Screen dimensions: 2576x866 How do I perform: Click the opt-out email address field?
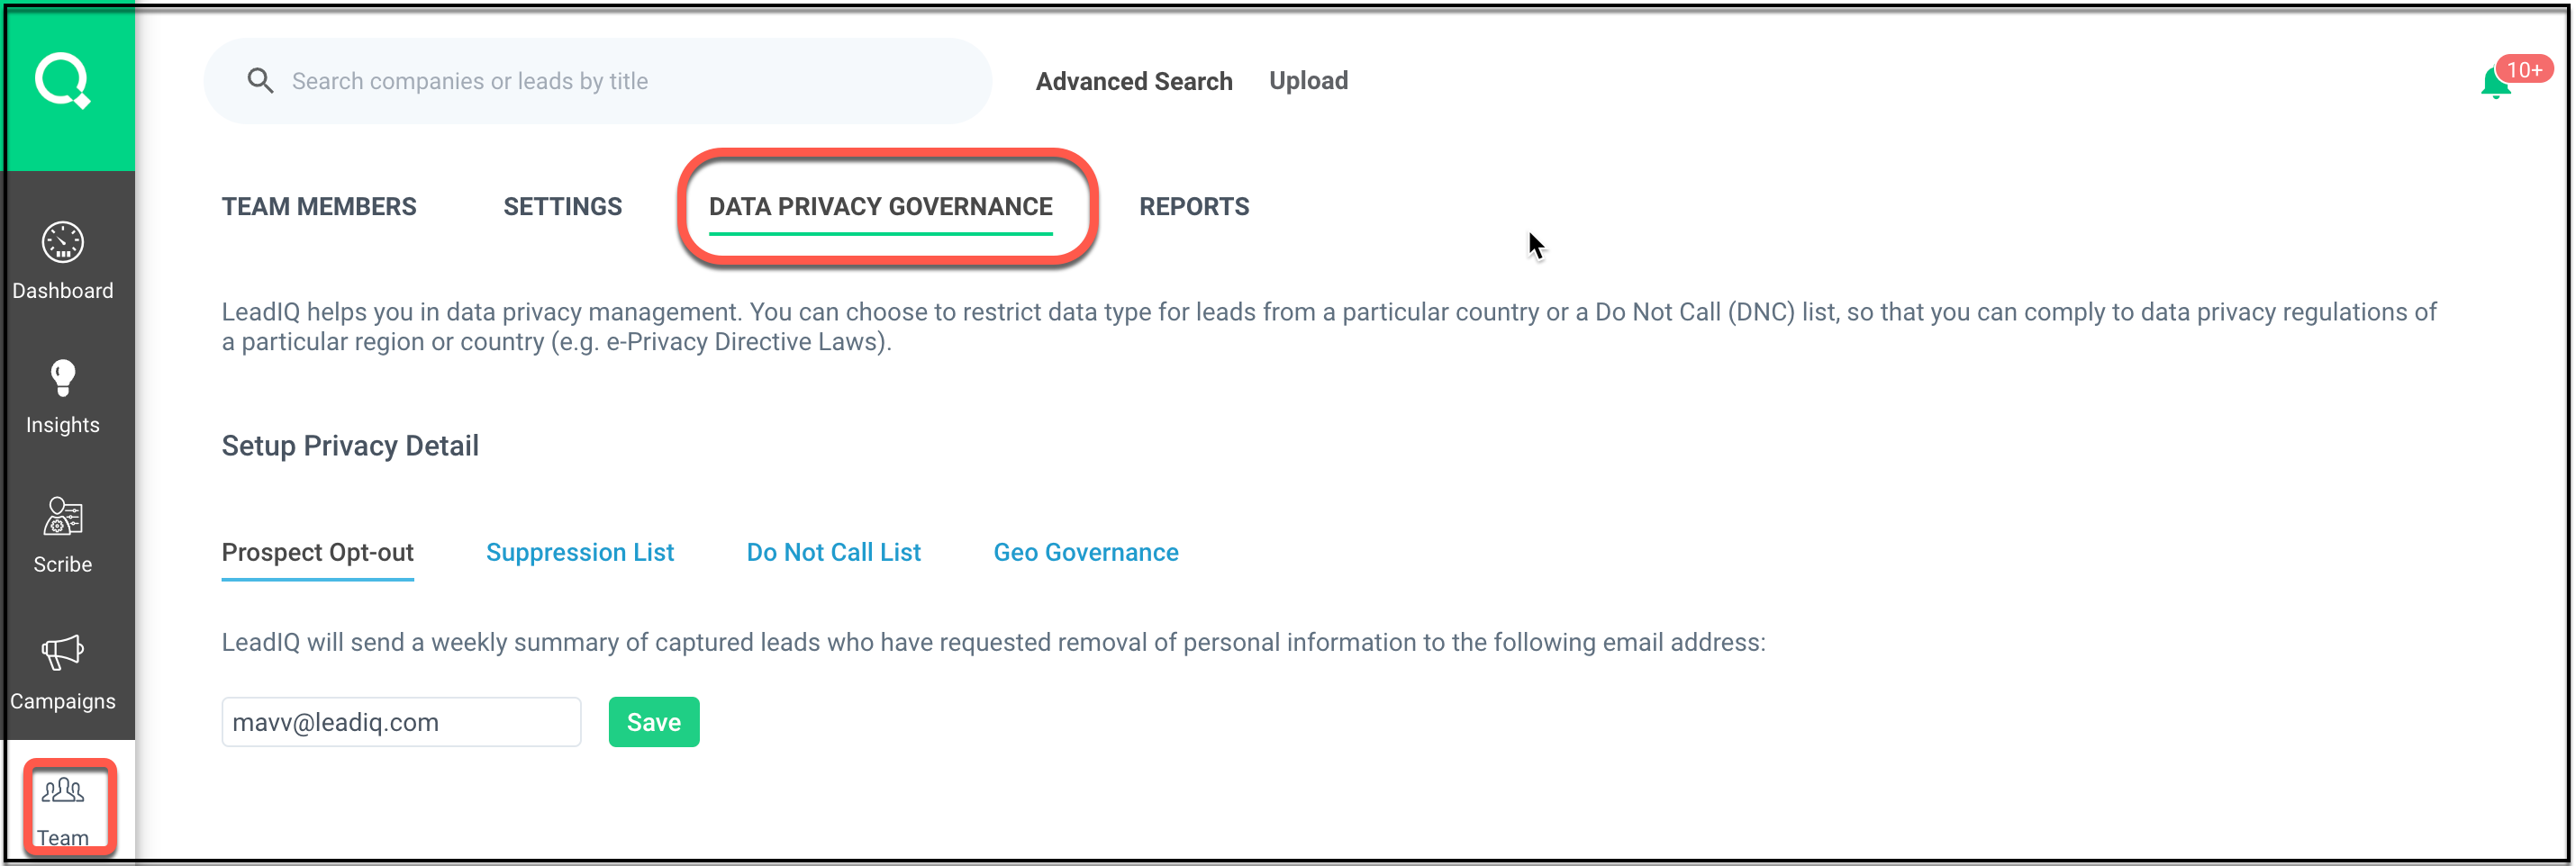click(x=401, y=722)
